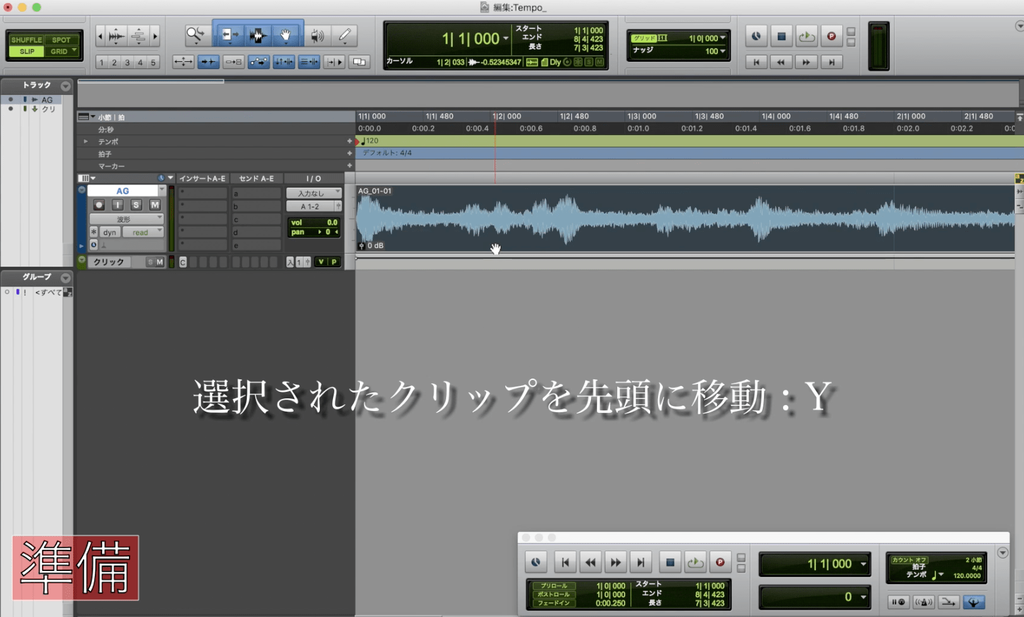Mute the AG track
This screenshot has height=617, width=1024.
point(155,205)
